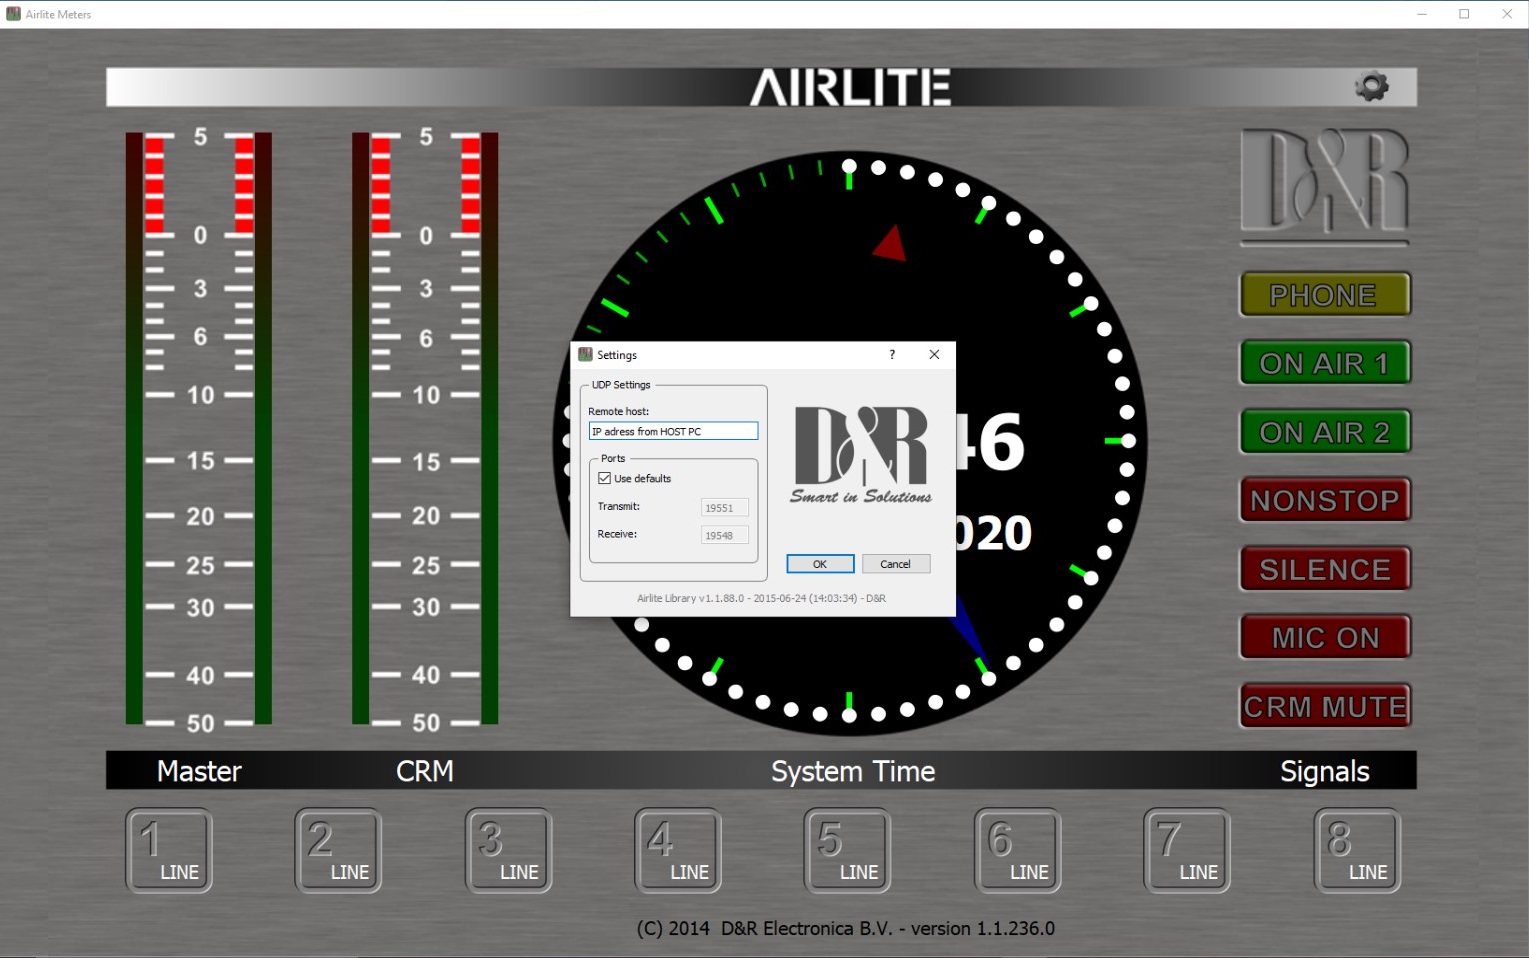Click the help question mark in Settings
Screen dimensions: 1529x958
tap(892, 355)
